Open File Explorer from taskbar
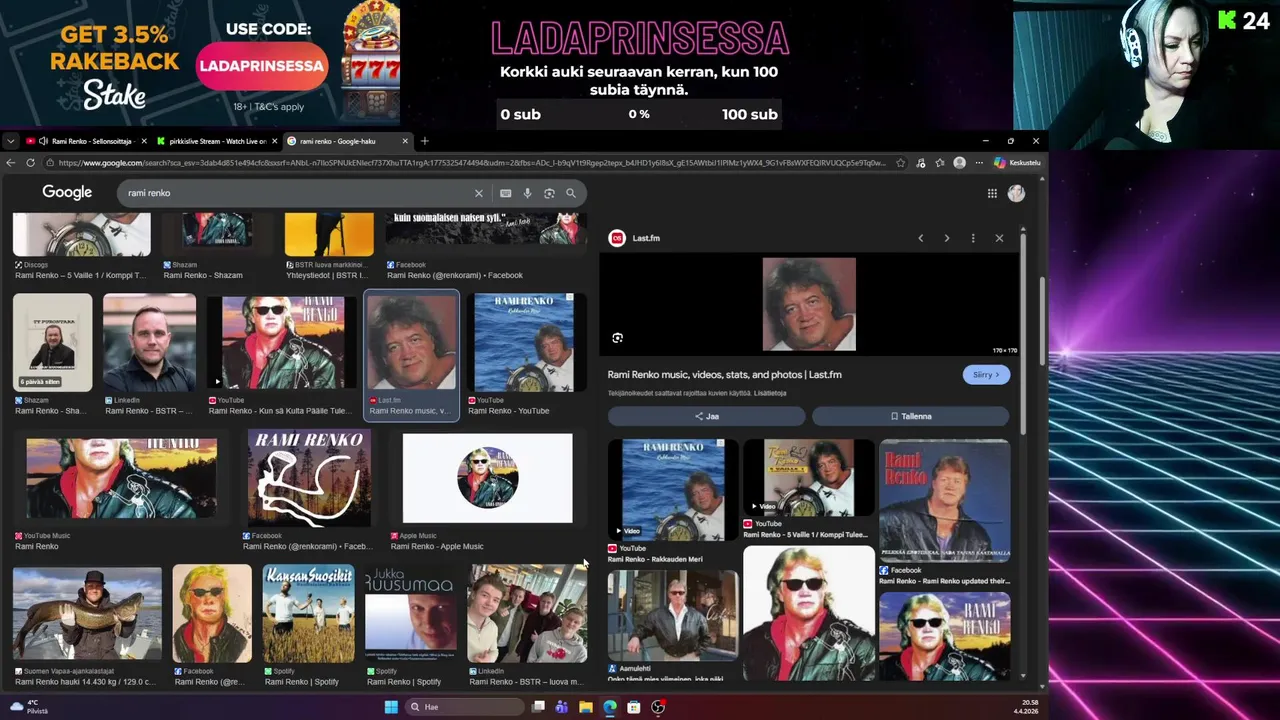Screen dimensions: 1280x720 point(586,707)
